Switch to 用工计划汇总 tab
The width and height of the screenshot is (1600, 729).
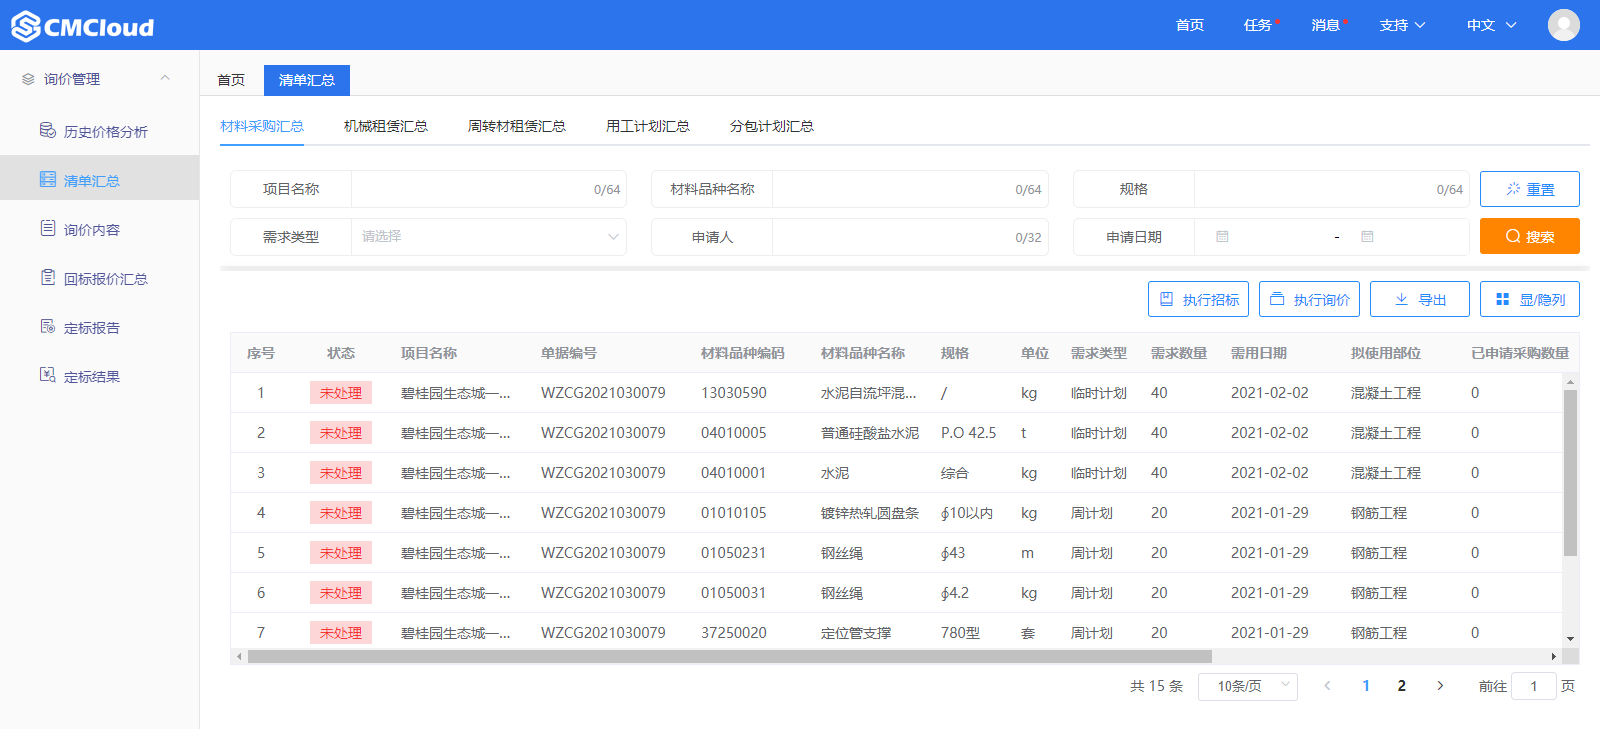pos(648,126)
